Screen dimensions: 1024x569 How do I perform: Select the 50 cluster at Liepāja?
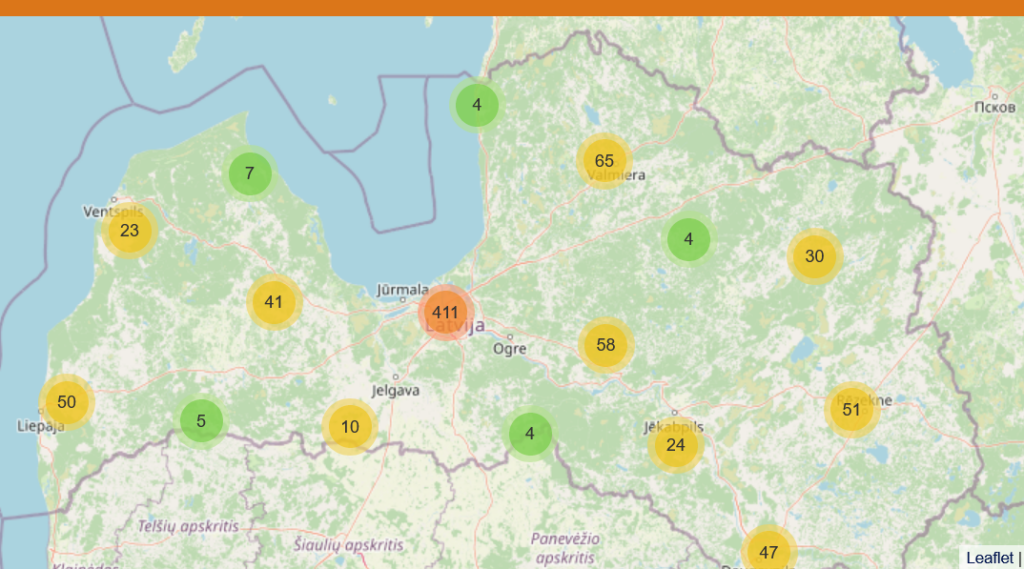tap(66, 402)
